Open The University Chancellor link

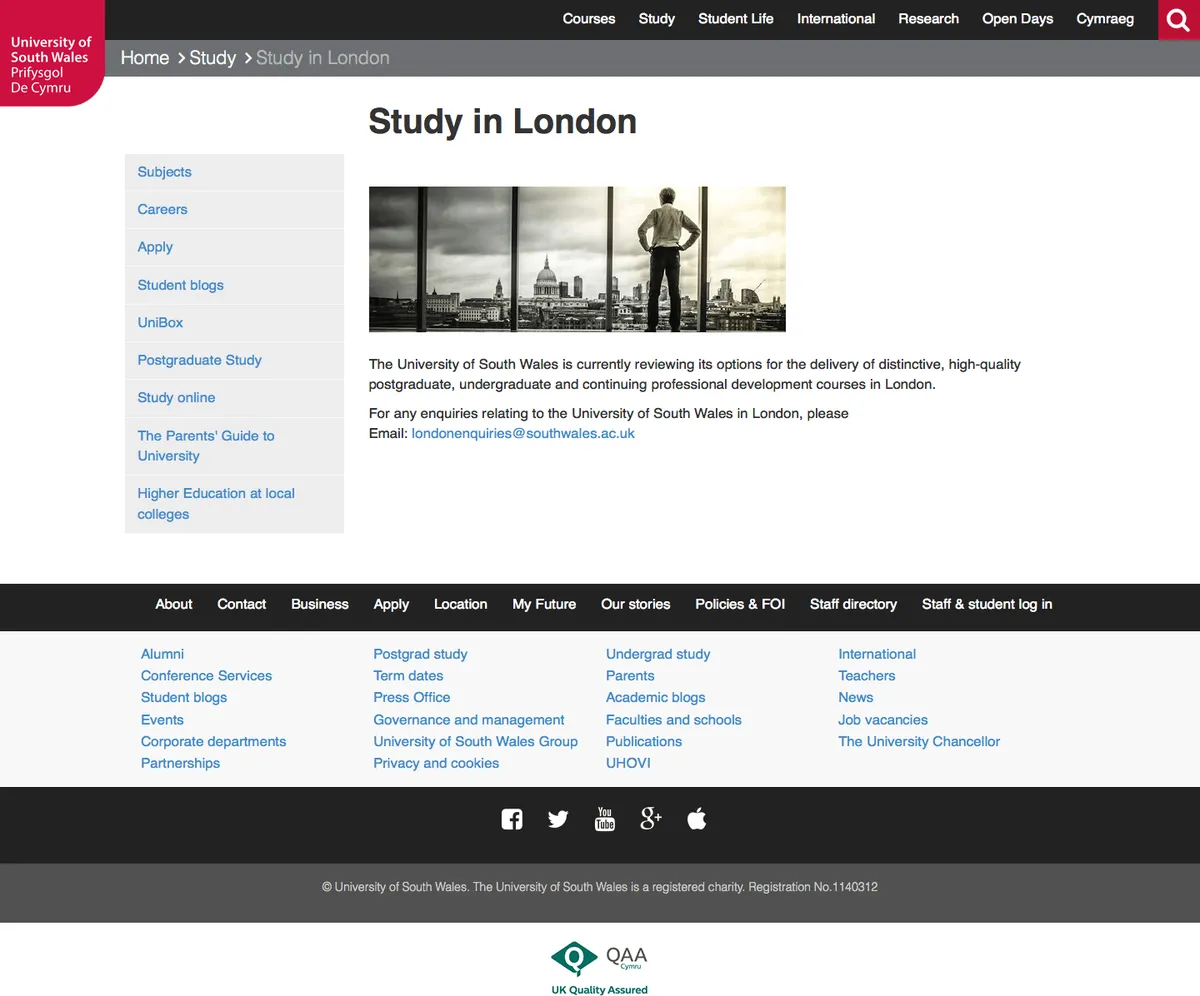click(x=919, y=742)
